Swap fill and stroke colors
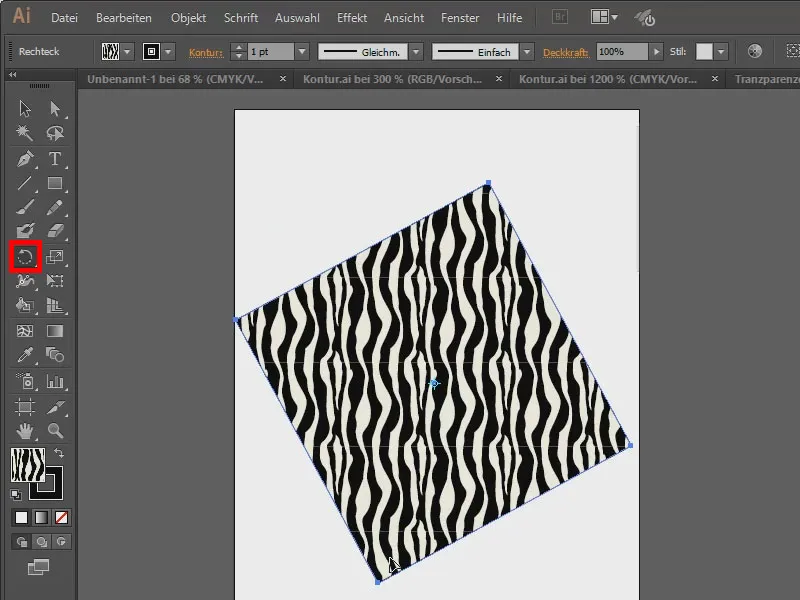The width and height of the screenshot is (800, 600). click(x=59, y=453)
